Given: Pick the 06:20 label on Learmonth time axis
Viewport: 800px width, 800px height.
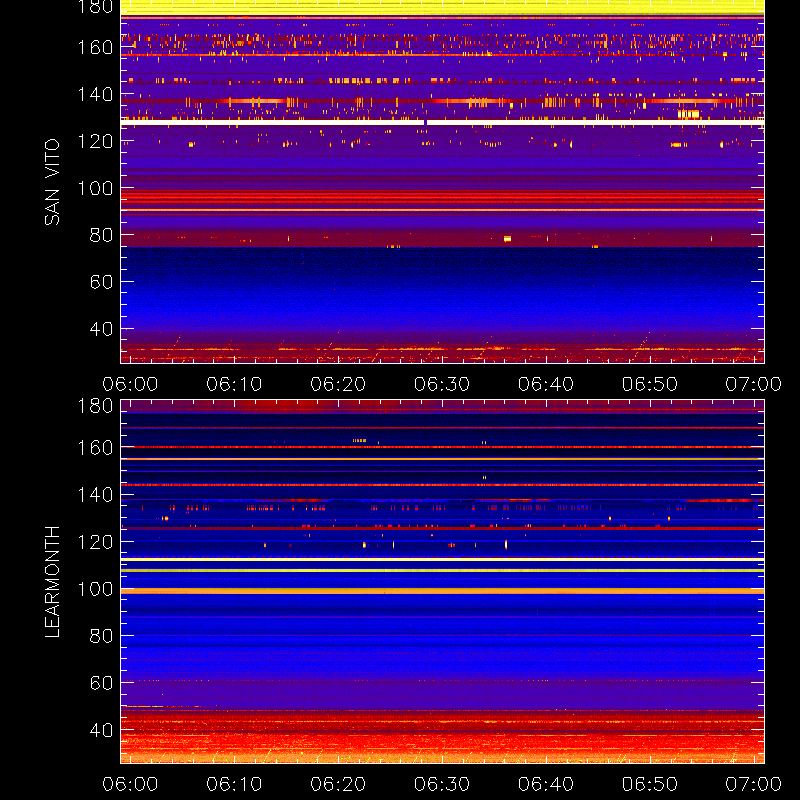Looking at the screenshot, I should 338,784.
